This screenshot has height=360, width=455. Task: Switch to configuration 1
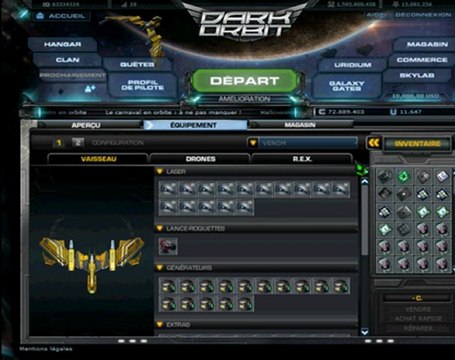point(59,143)
